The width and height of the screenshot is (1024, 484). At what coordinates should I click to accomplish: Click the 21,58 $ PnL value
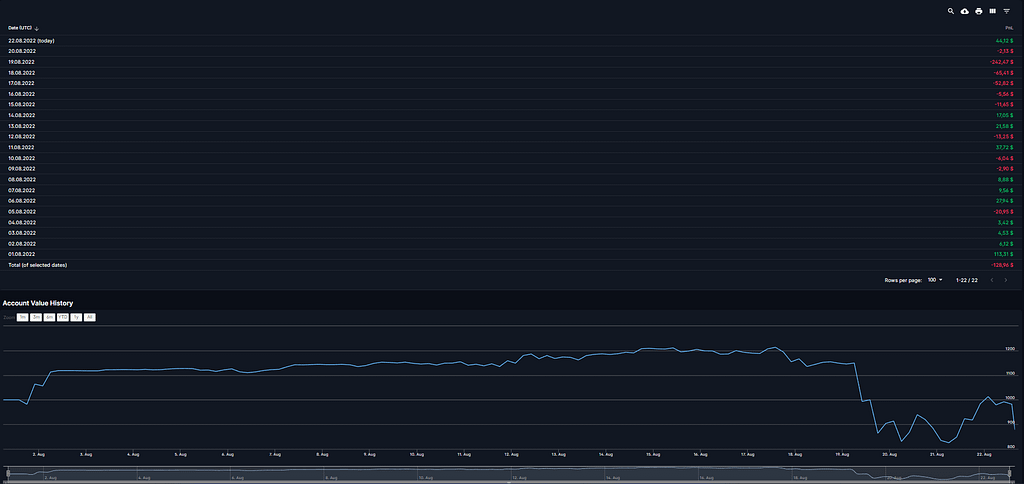coord(1004,125)
